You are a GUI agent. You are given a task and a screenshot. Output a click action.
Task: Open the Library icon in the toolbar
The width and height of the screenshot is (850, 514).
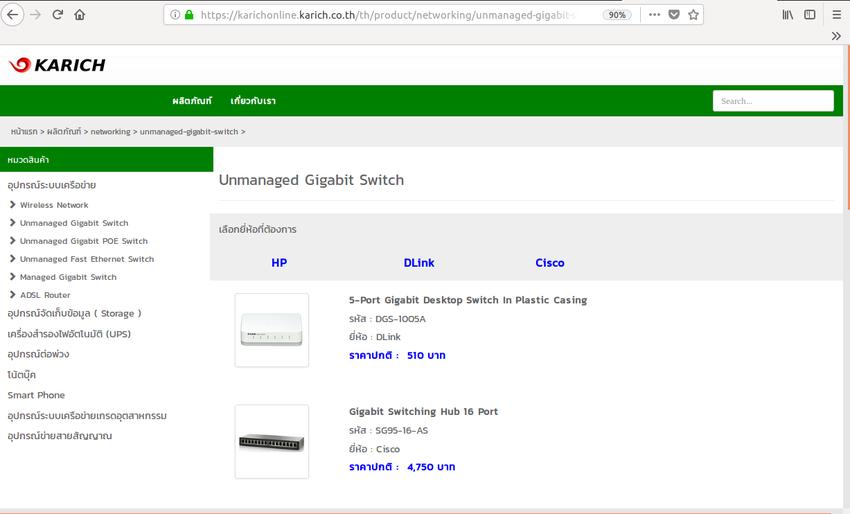click(x=788, y=15)
